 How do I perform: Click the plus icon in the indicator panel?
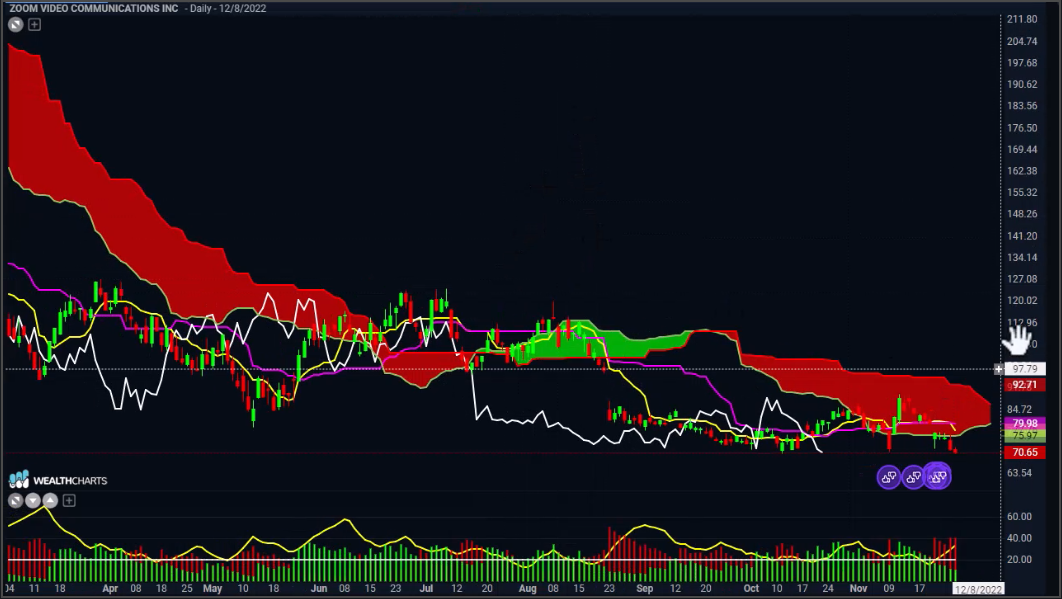[69, 500]
